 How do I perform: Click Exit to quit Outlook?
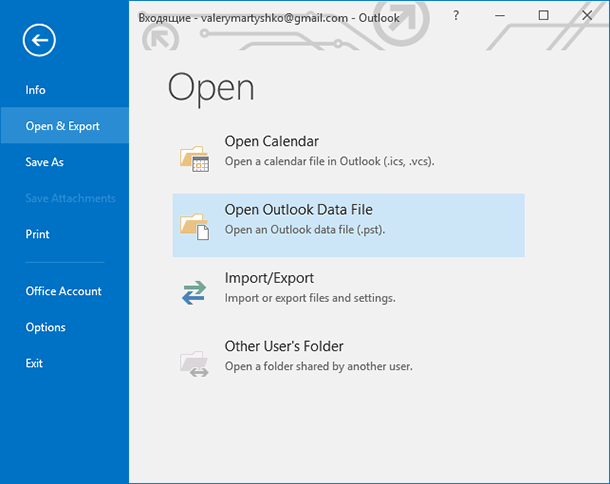pos(34,363)
